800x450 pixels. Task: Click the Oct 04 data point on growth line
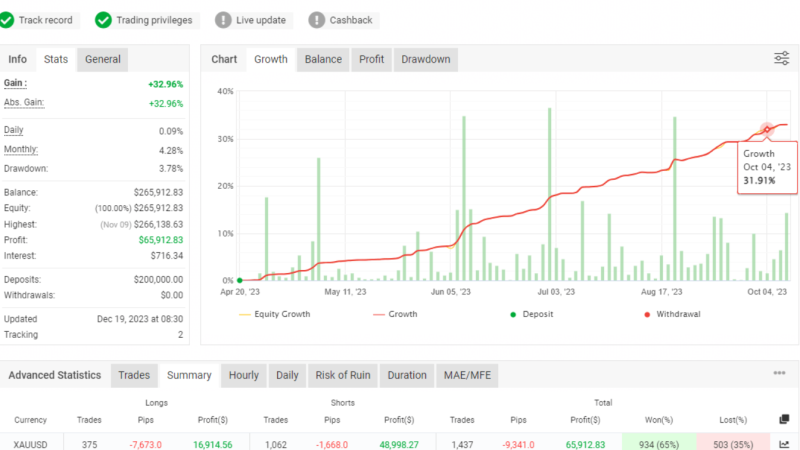point(767,129)
